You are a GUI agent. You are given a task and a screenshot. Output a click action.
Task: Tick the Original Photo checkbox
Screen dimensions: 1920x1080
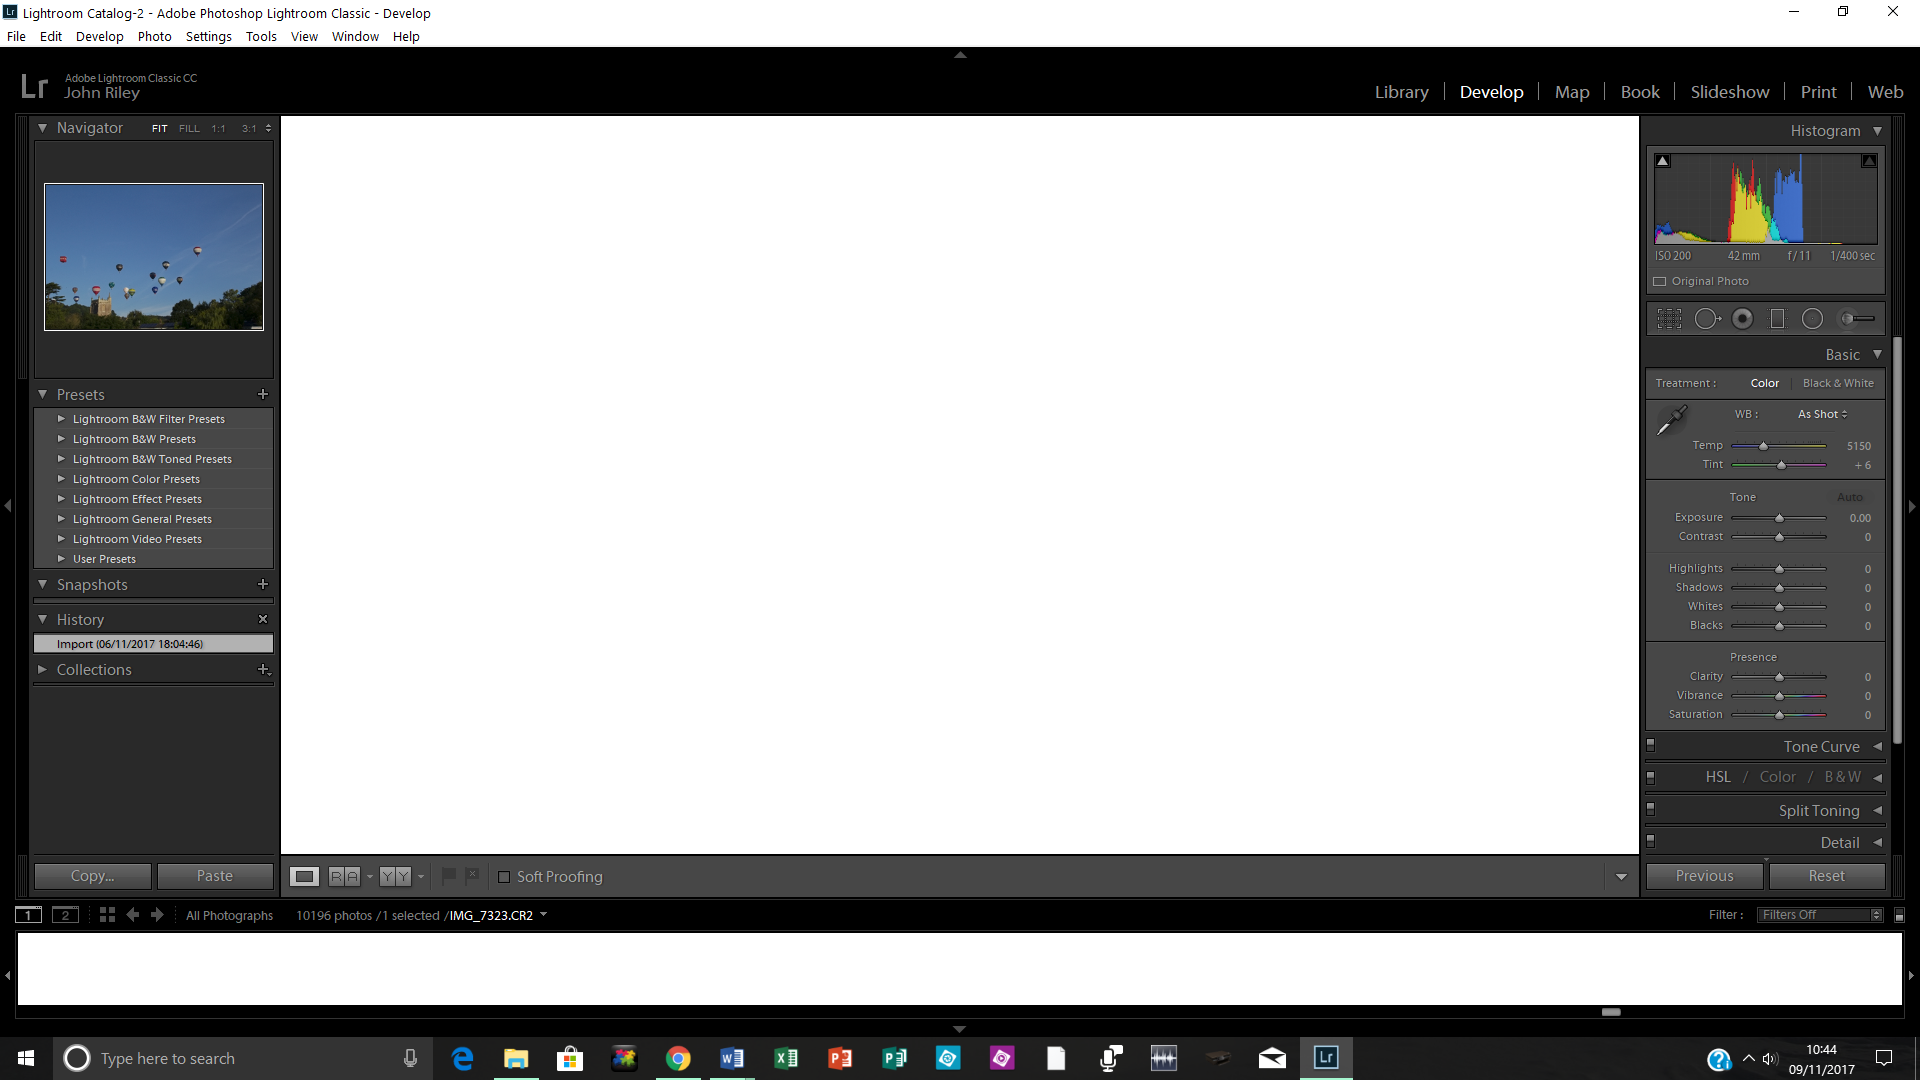tap(1660, 282)
